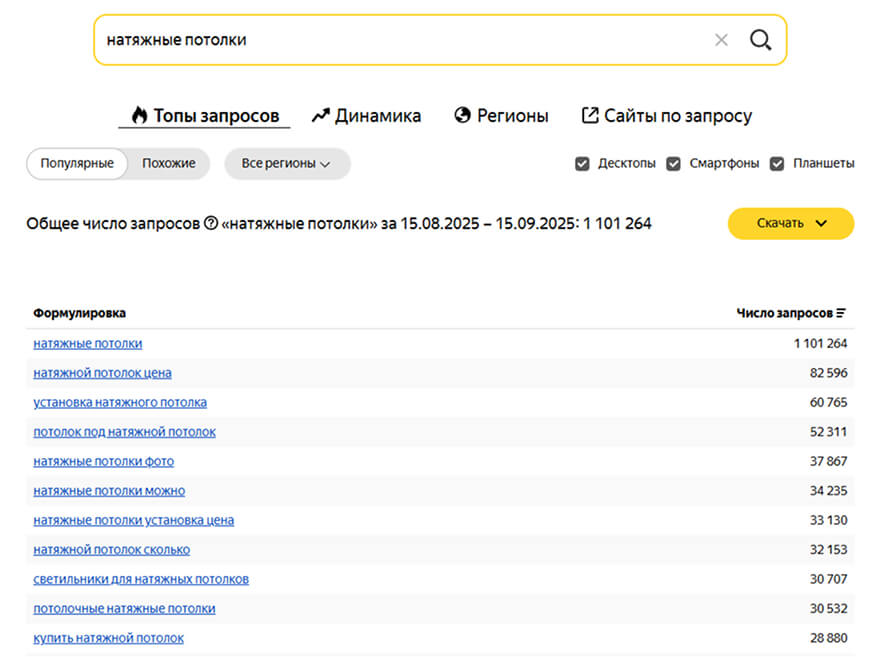
Task: Focus the натяжные потолки search input
Action: pos(400,40)
